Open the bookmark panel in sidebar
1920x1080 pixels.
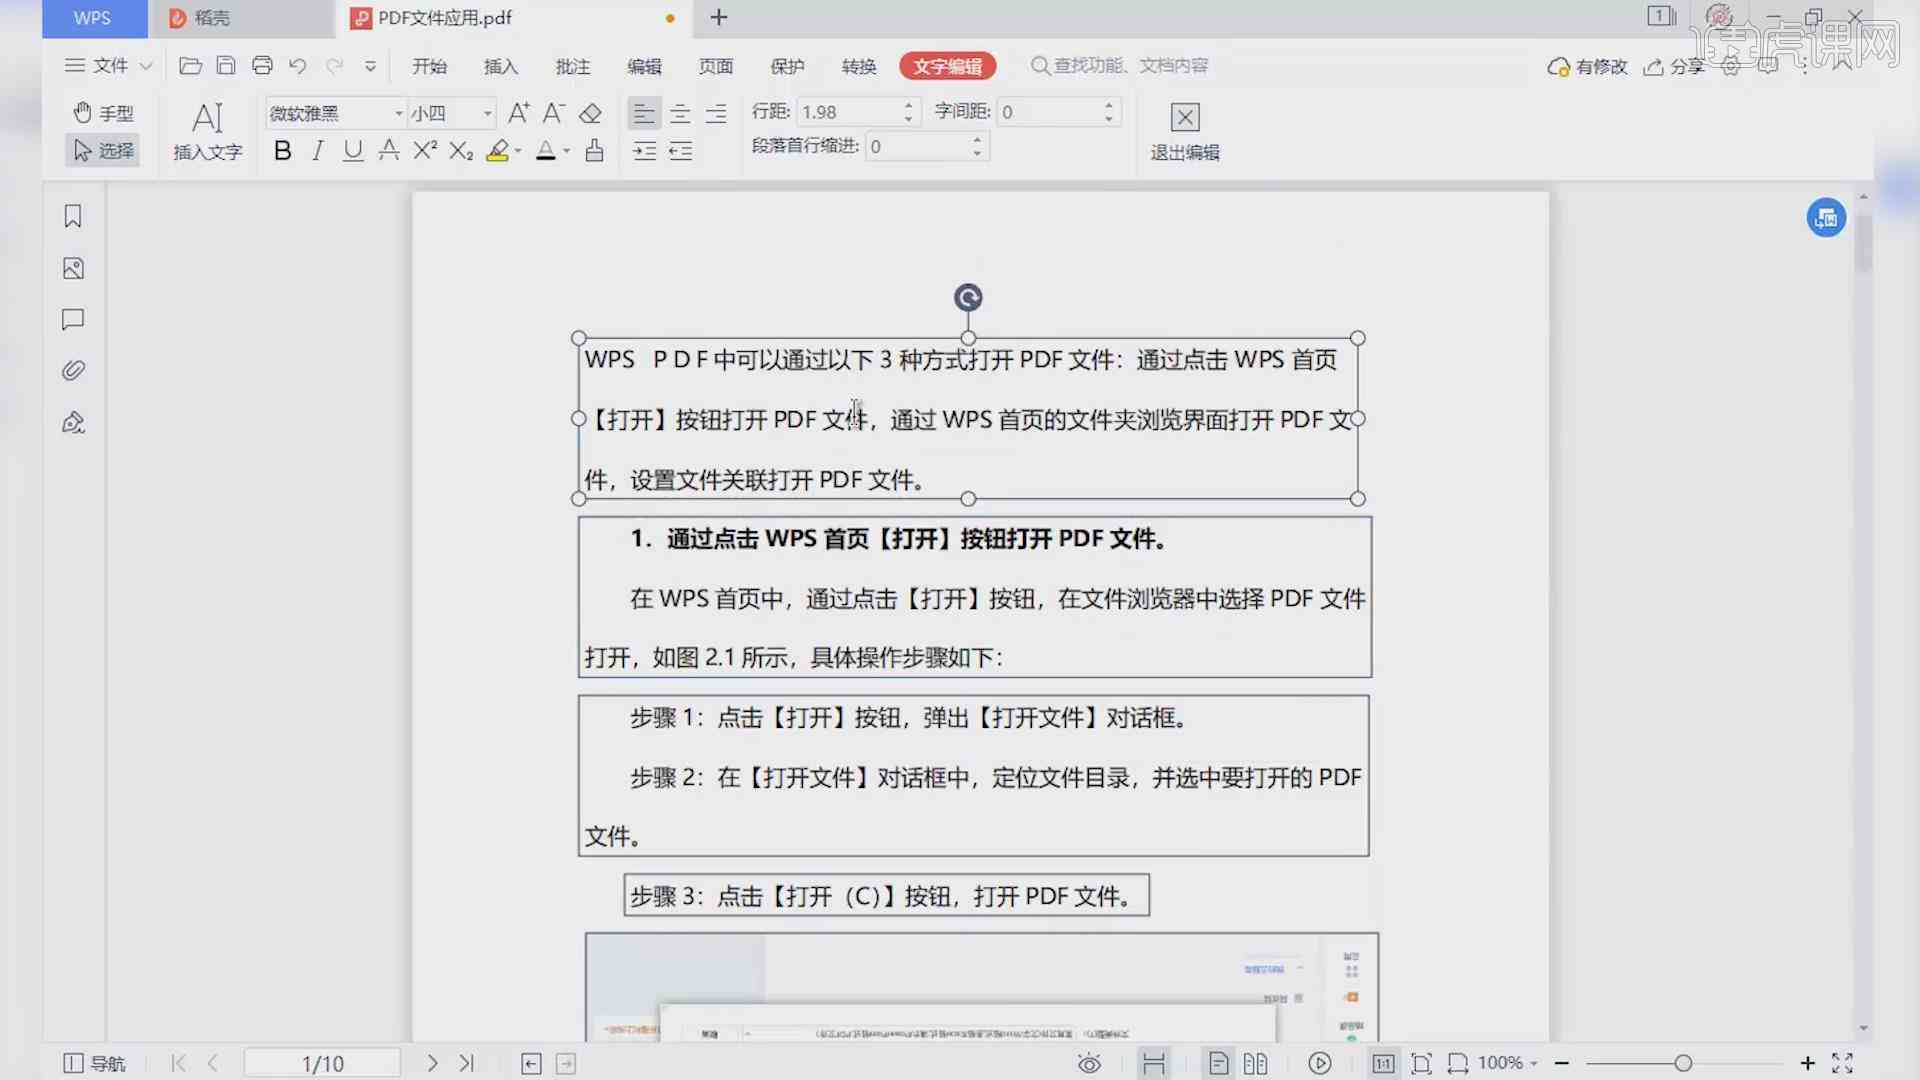pos(73,216)
